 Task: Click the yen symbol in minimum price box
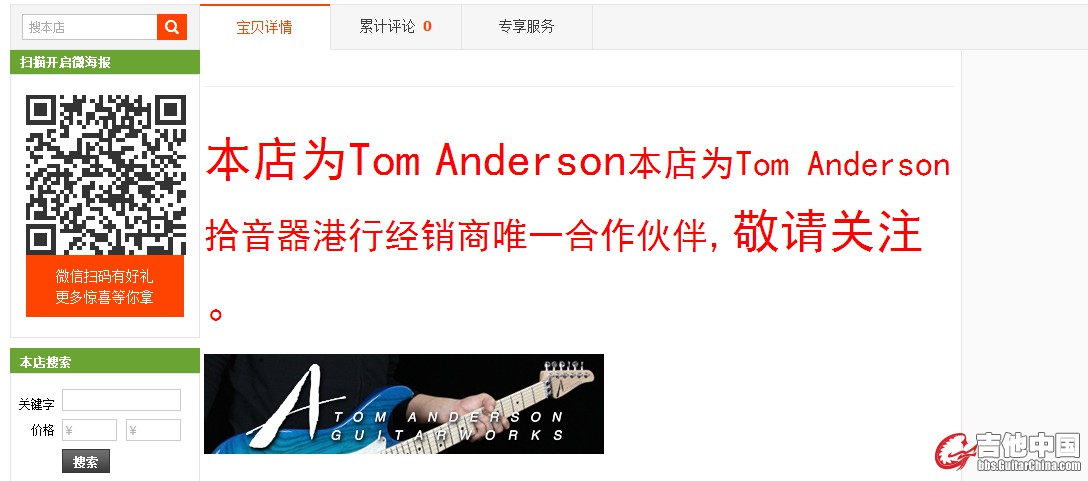68,431
